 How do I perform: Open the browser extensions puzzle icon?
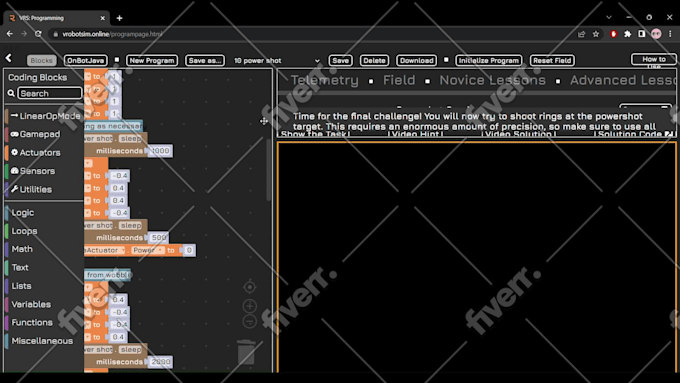[x=628, y=34]
